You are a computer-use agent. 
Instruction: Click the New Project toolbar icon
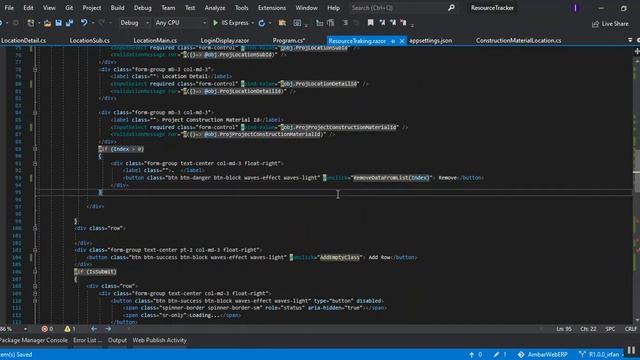[31, 23]
